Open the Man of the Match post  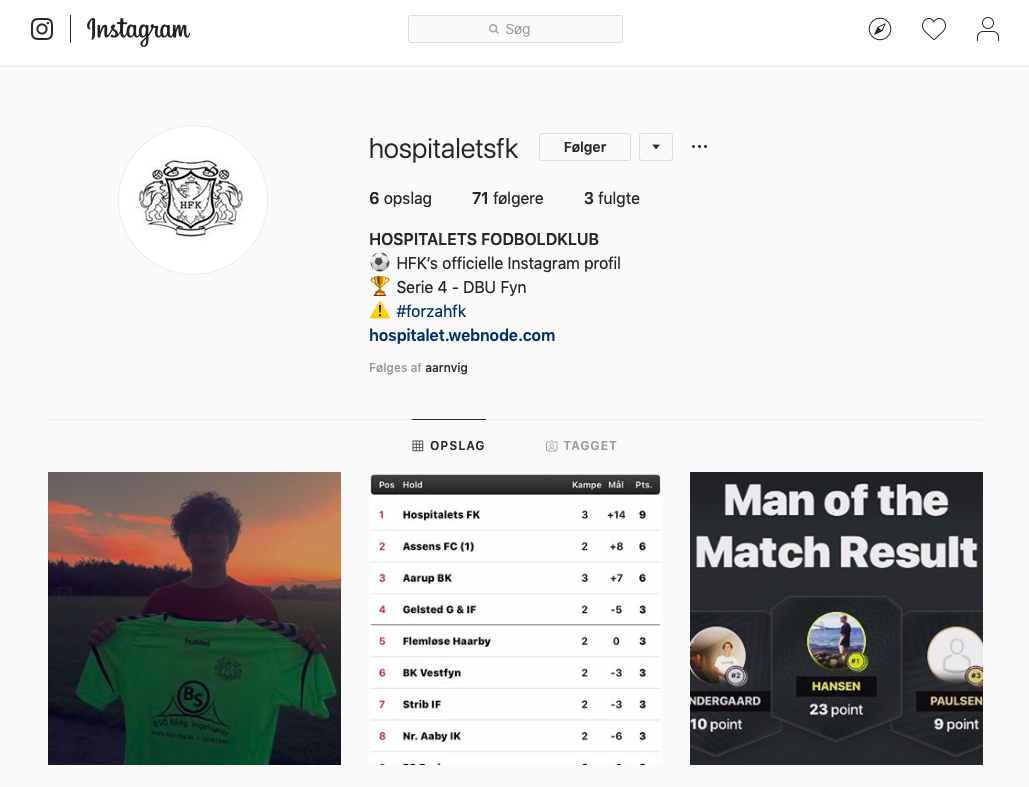tap(836, 618)
